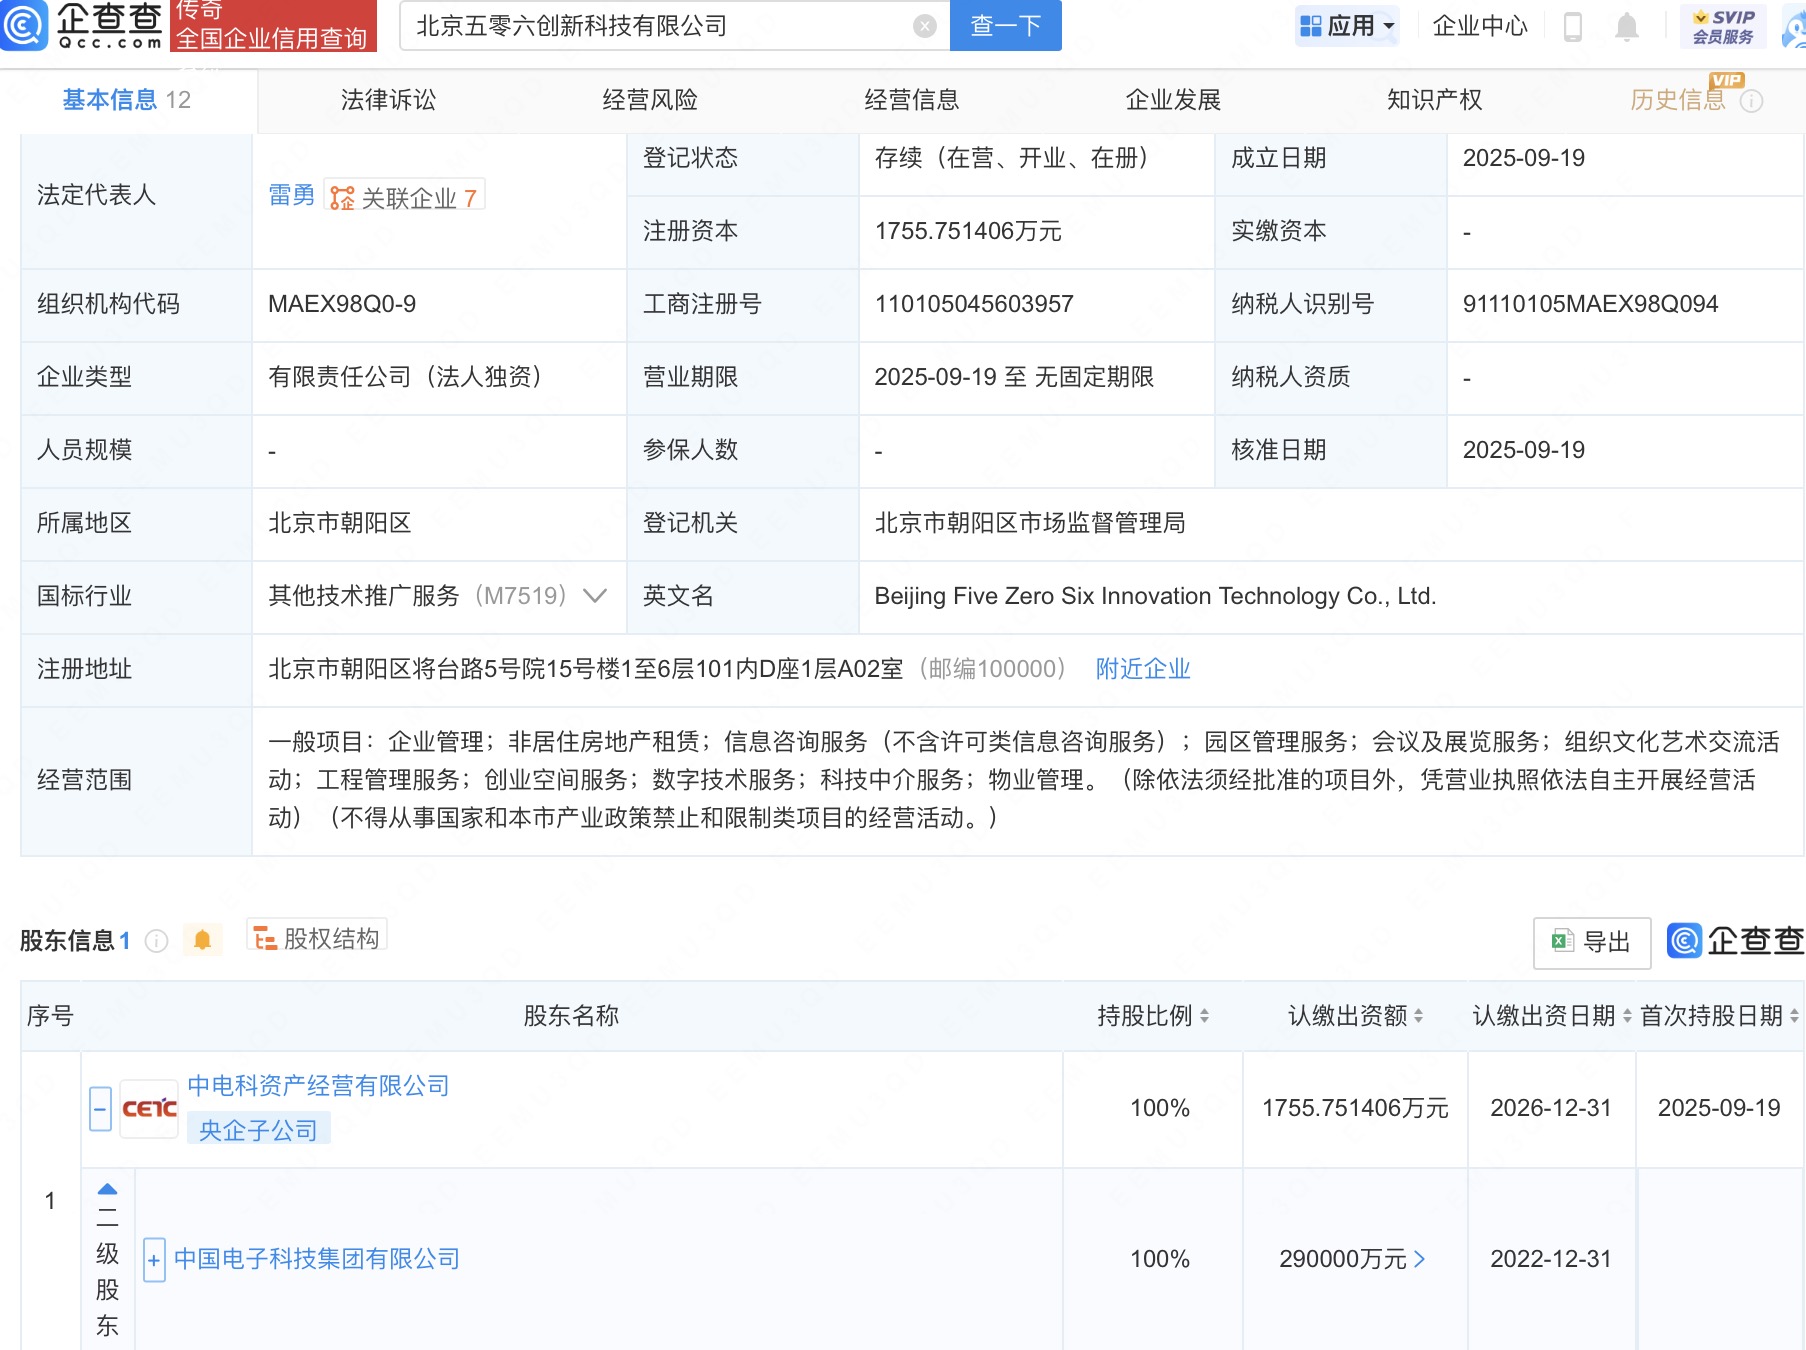Viewport: 1806px width, 1350px height.
Task: Click the Qcc watermark logo beside export
Action: coord(1735,941)
